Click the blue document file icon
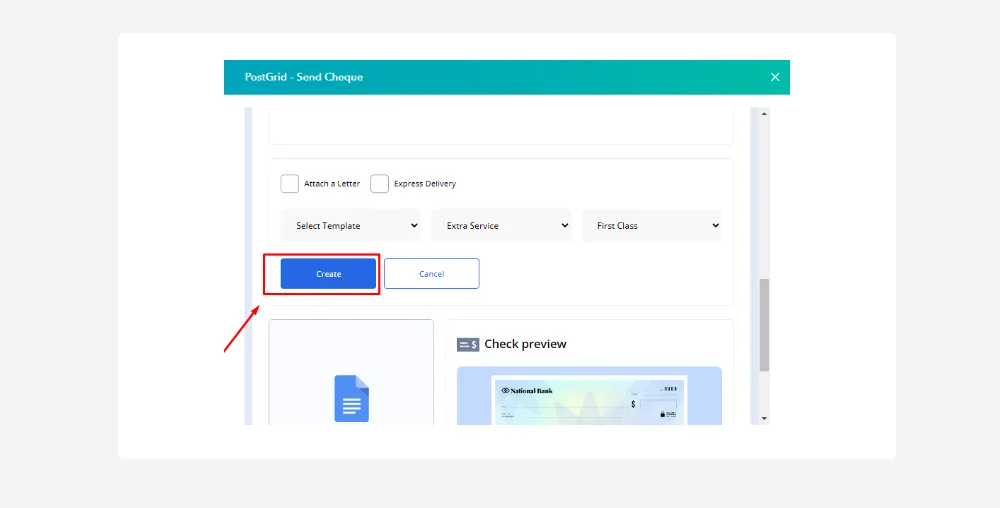This screenshot has height=508, width=1000. 351,398
